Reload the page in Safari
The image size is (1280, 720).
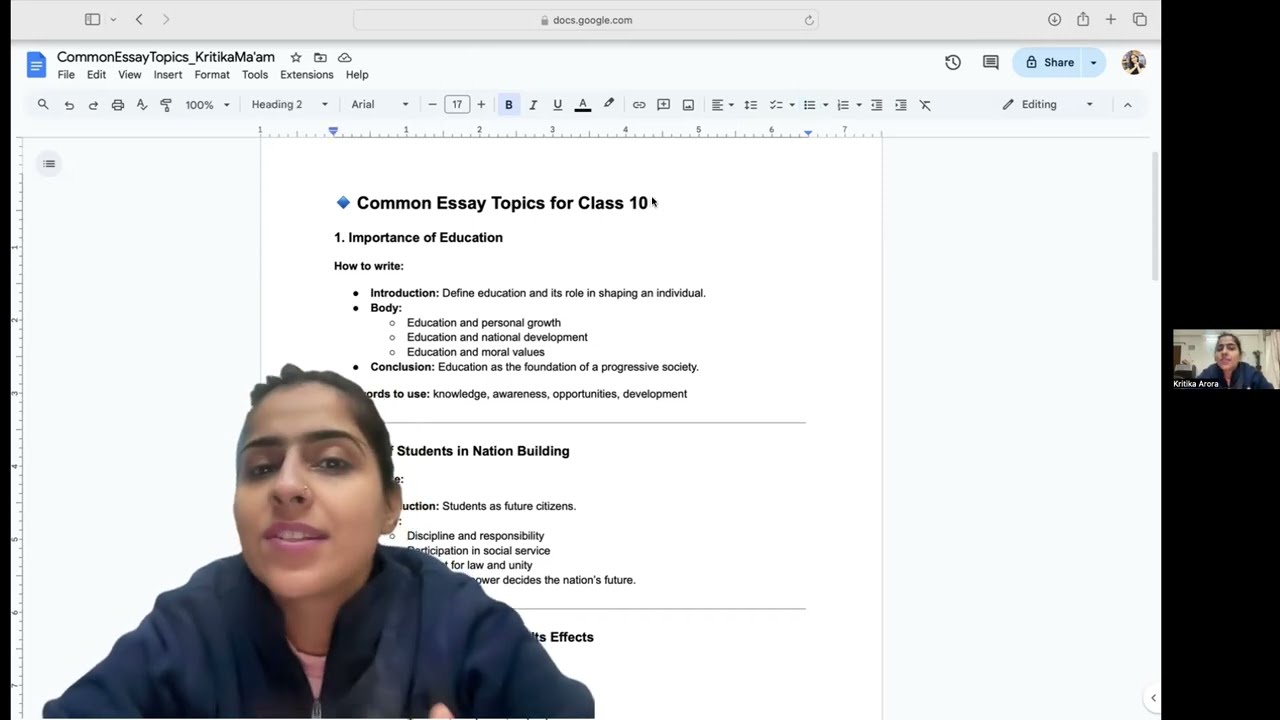tap(809, 20)
